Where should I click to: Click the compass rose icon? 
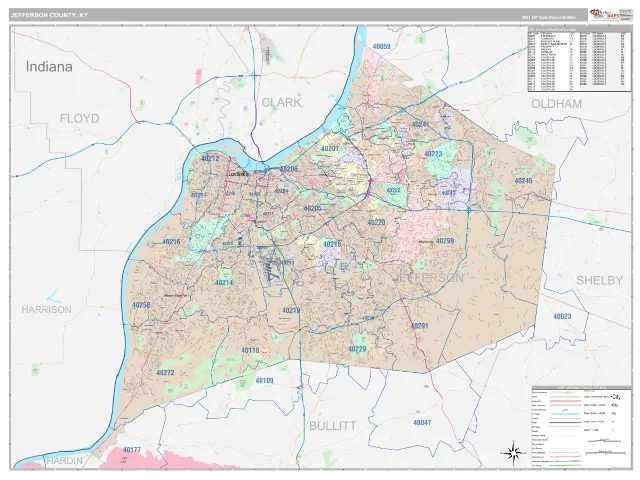[513, 453]
